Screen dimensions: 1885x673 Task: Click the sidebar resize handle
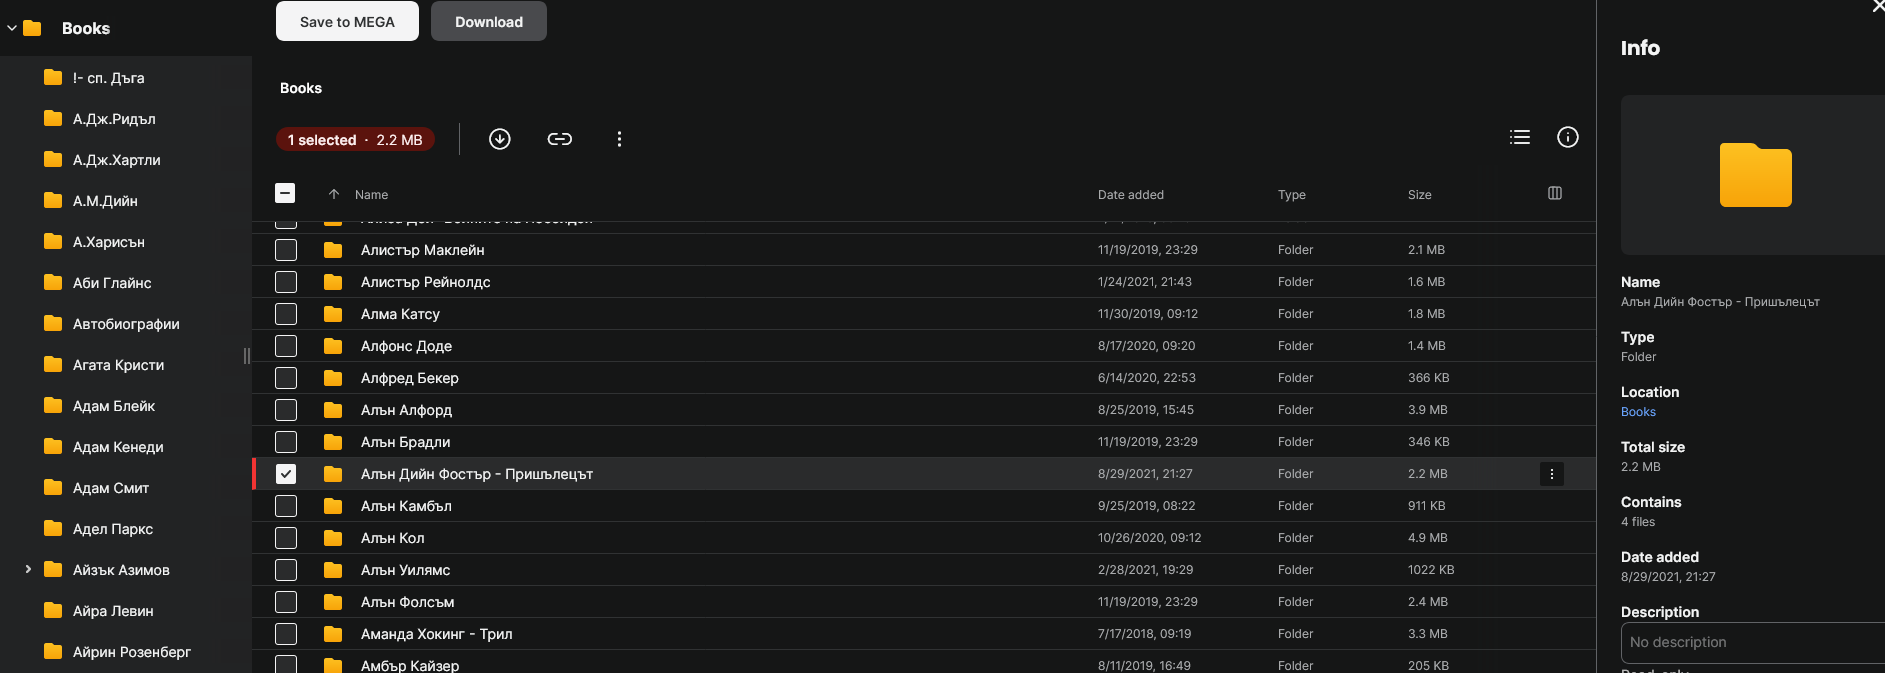tap(247, 355)
